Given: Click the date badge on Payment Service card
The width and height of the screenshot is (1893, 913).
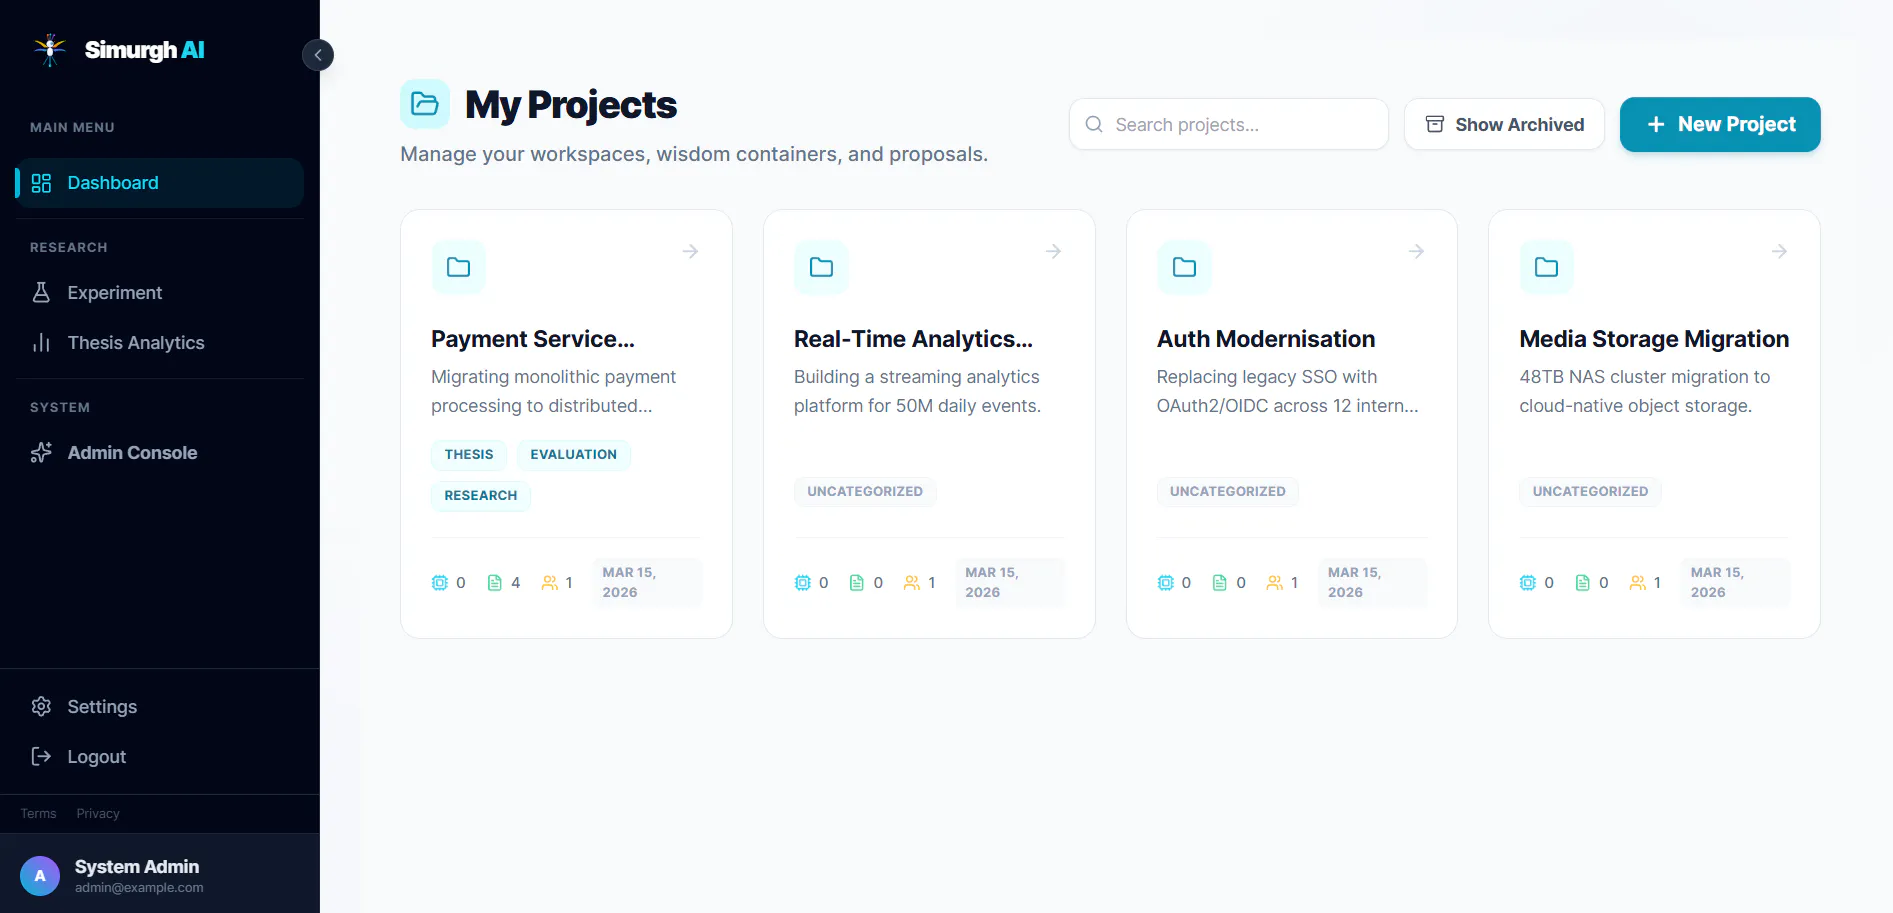Looking at the screenshot, I should (647, 582).
